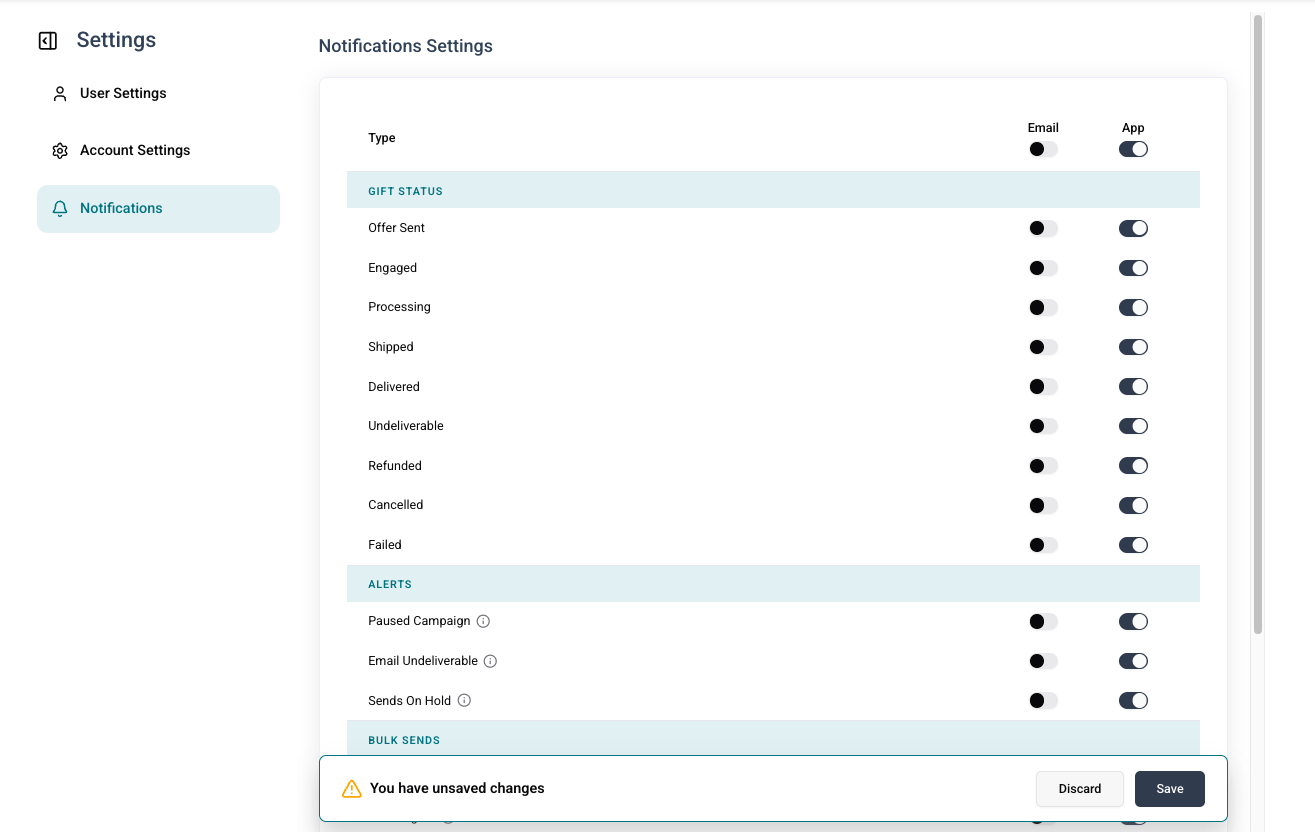Screen dimensions: 1315x832
Task: Click the page vertical scrollbar
Action: coord(1258,324)
